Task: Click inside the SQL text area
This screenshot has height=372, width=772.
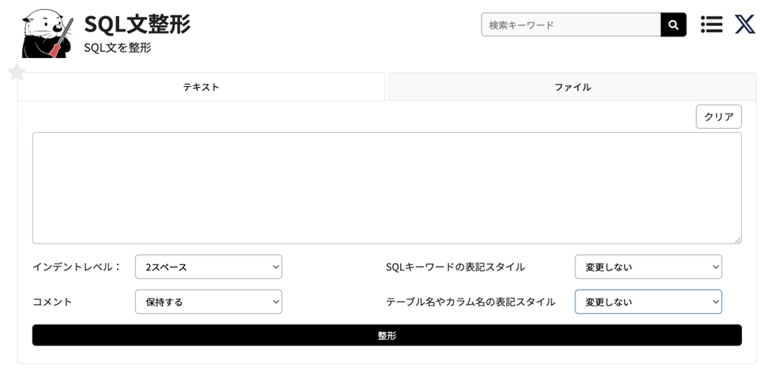Action: click(387, 188)
